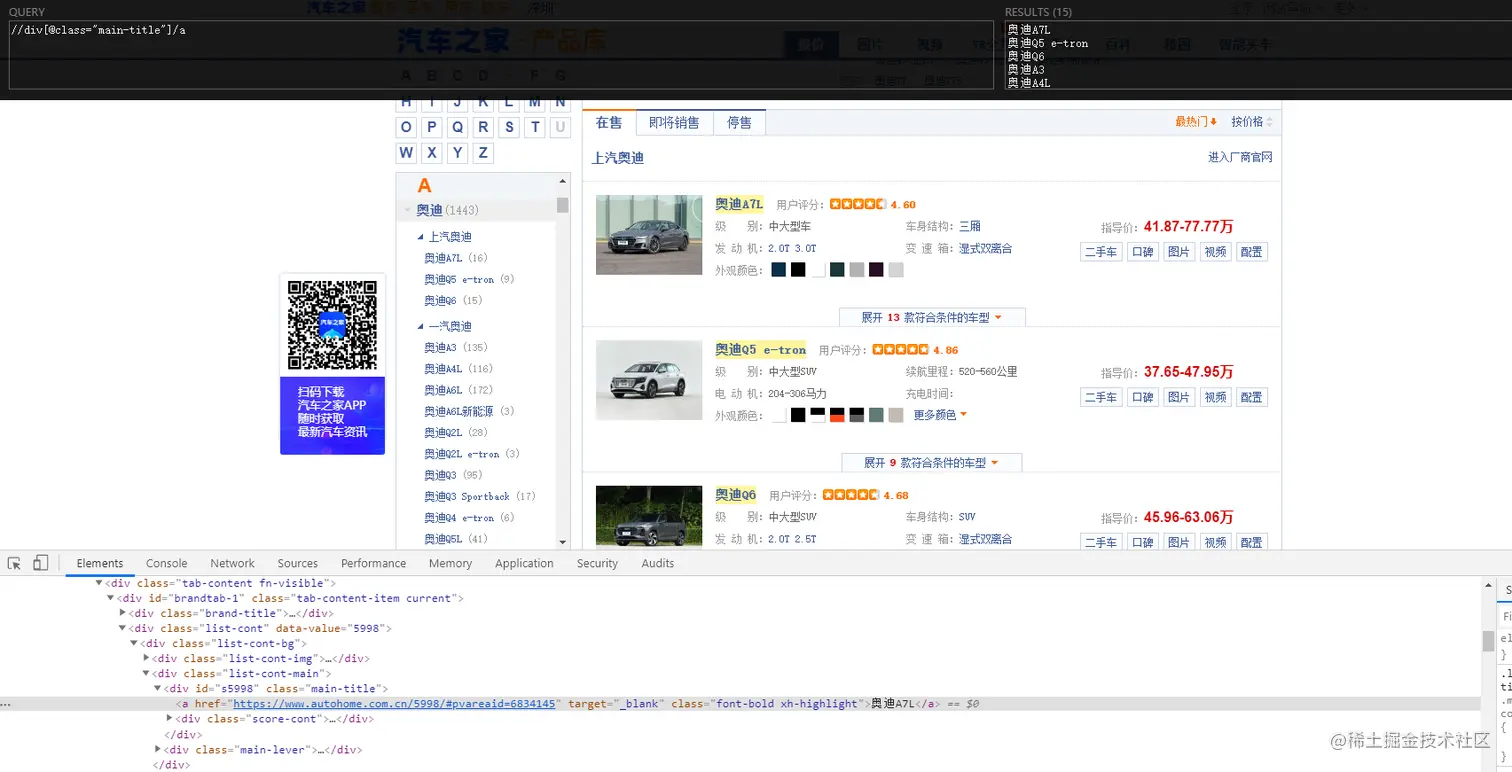This screenshot has height=772, width=1512.
Task: Collapse the 一汽奥迪 group in the sidebar
Action: click(x=421, y=327)
